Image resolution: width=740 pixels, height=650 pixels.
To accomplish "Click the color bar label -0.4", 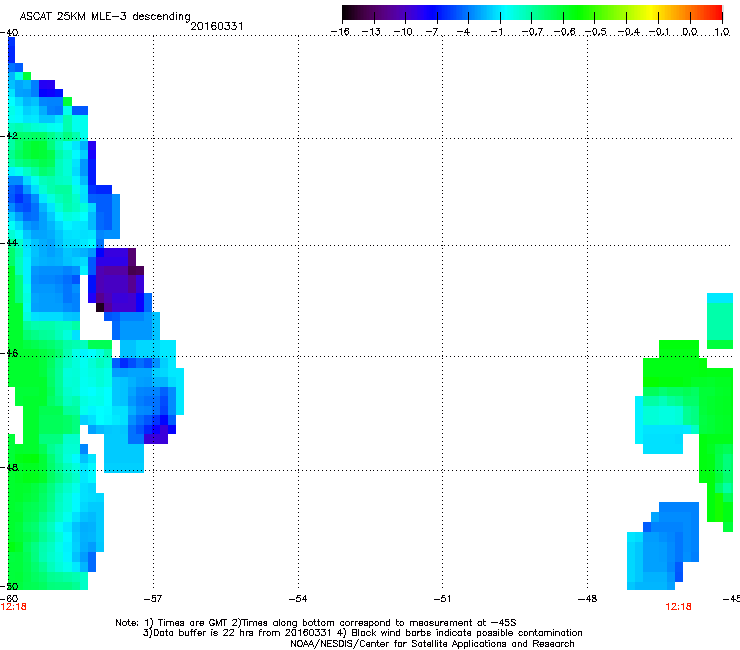I will (629, 32).
